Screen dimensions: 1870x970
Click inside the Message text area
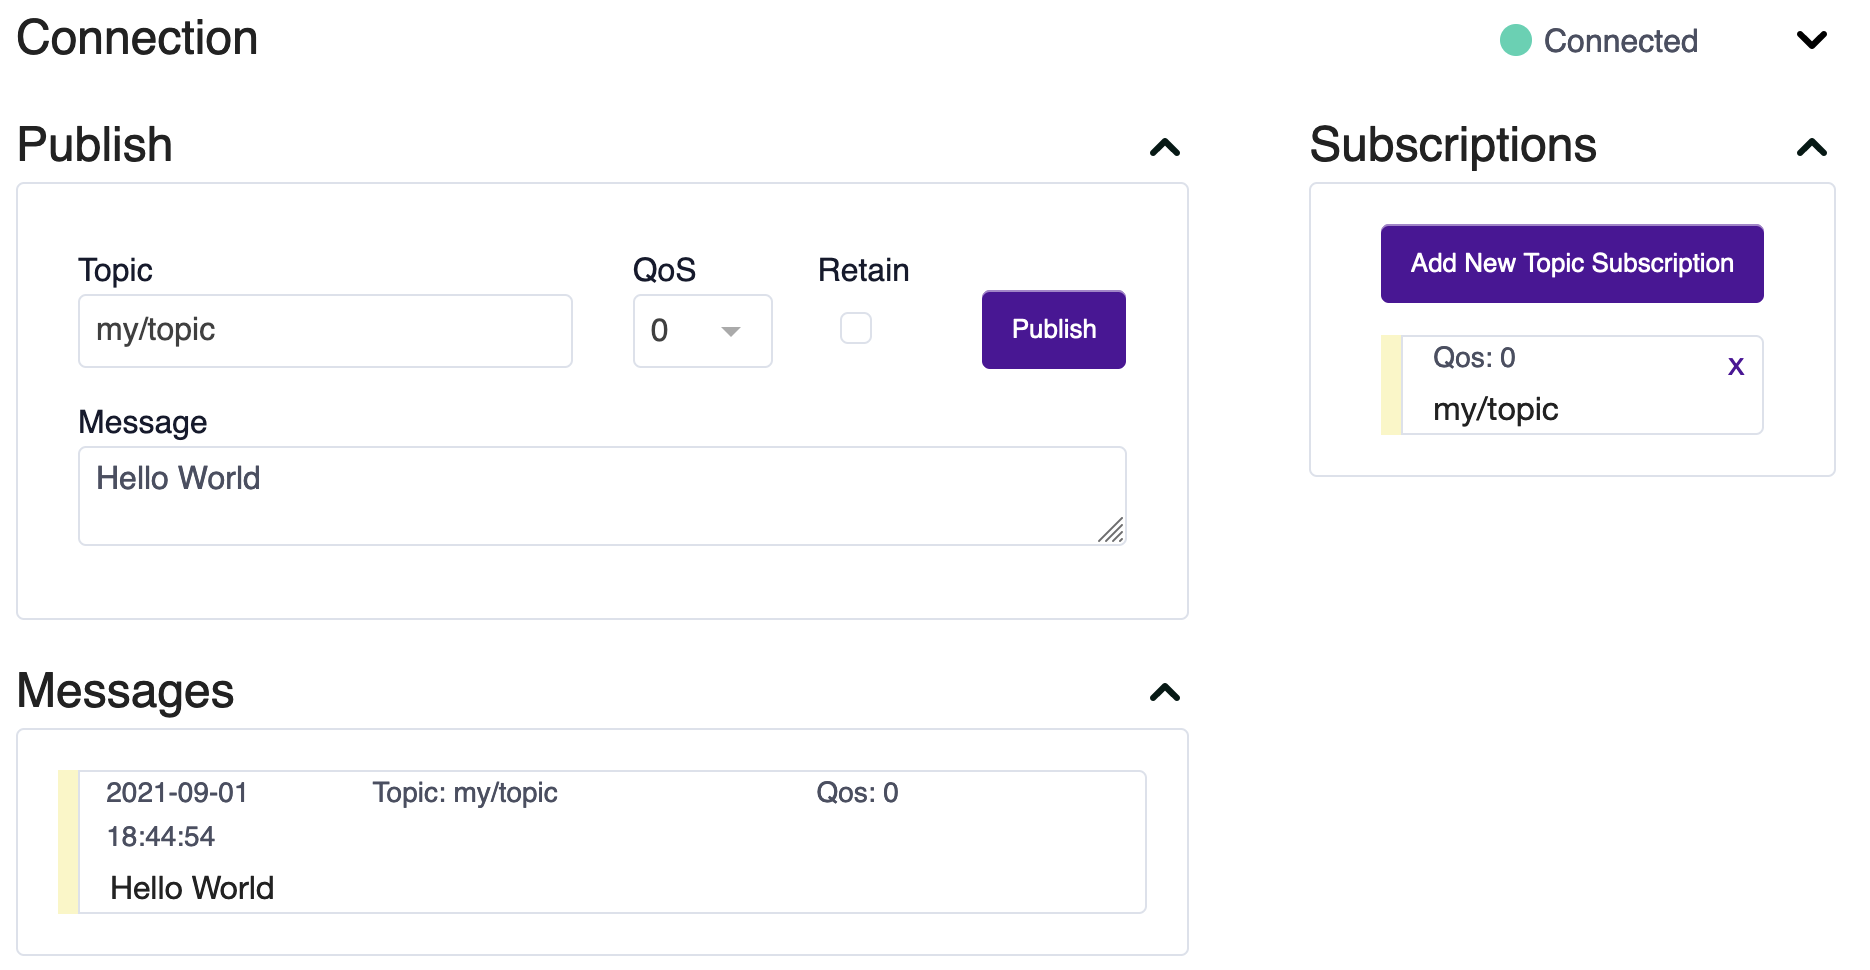tap(600, 495)
